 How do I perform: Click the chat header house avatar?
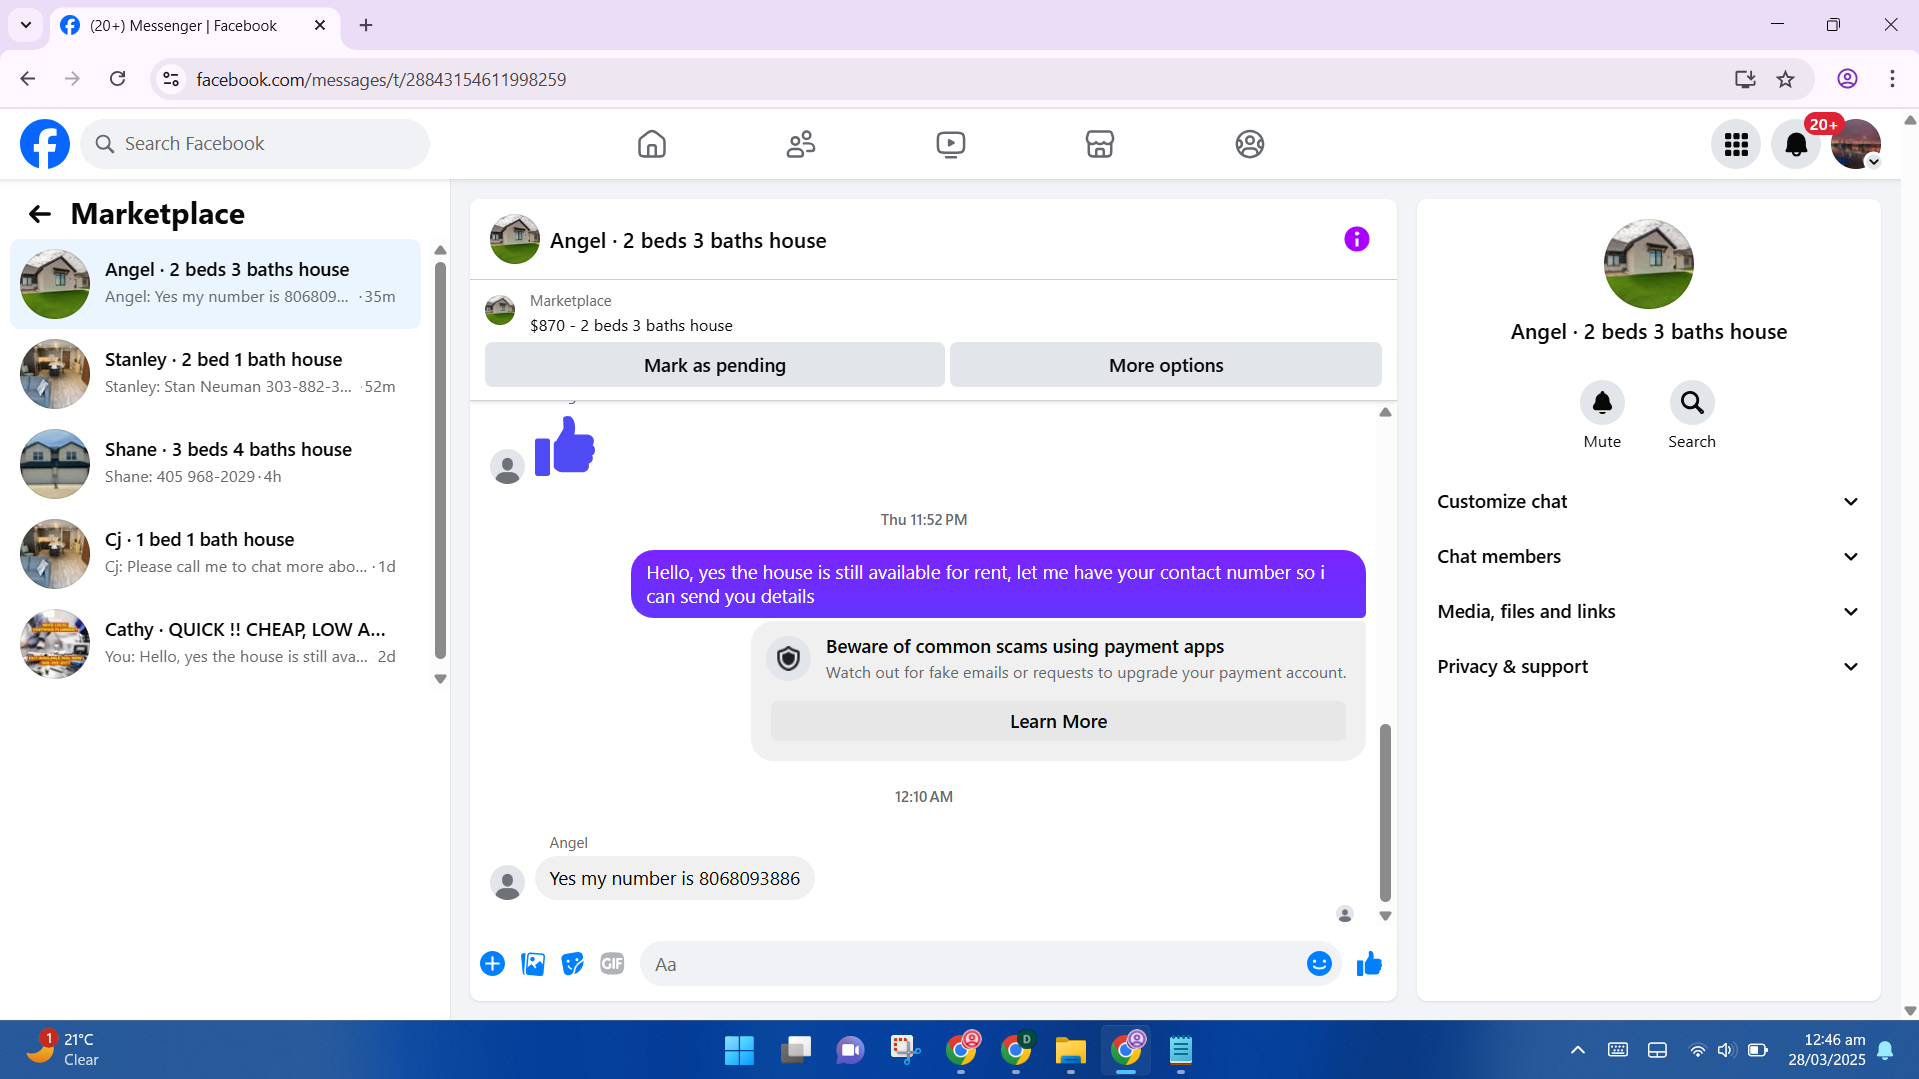pyautogui.click(x=515, y=240)
